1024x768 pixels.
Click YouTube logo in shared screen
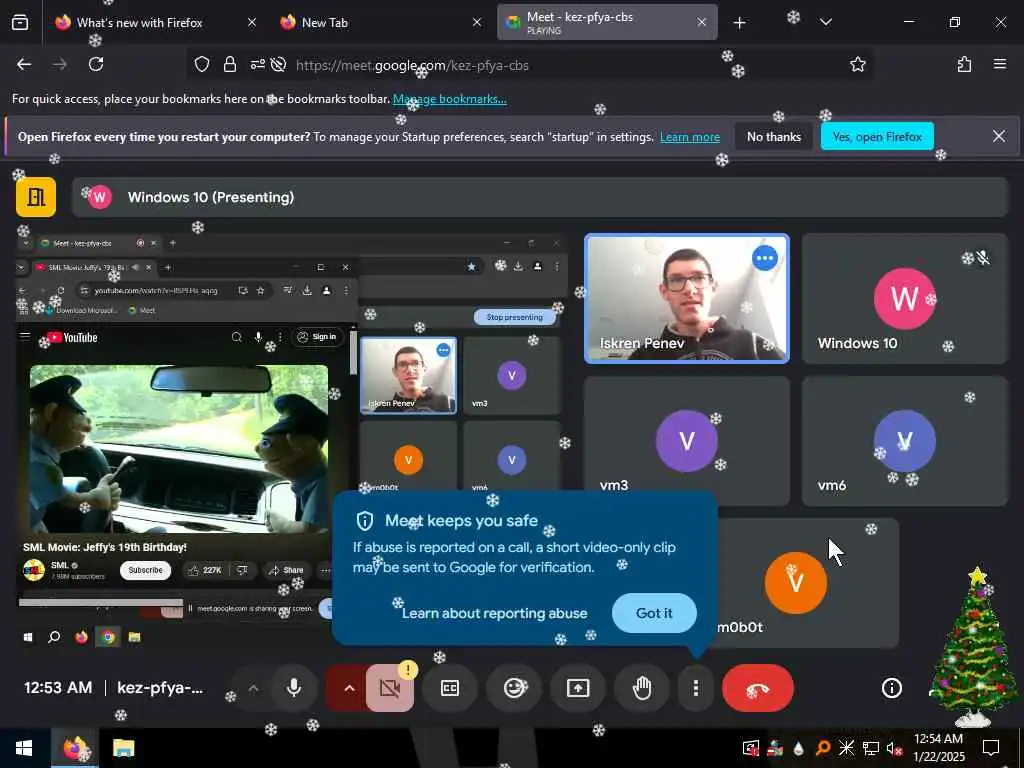click(x=72, y=338)
